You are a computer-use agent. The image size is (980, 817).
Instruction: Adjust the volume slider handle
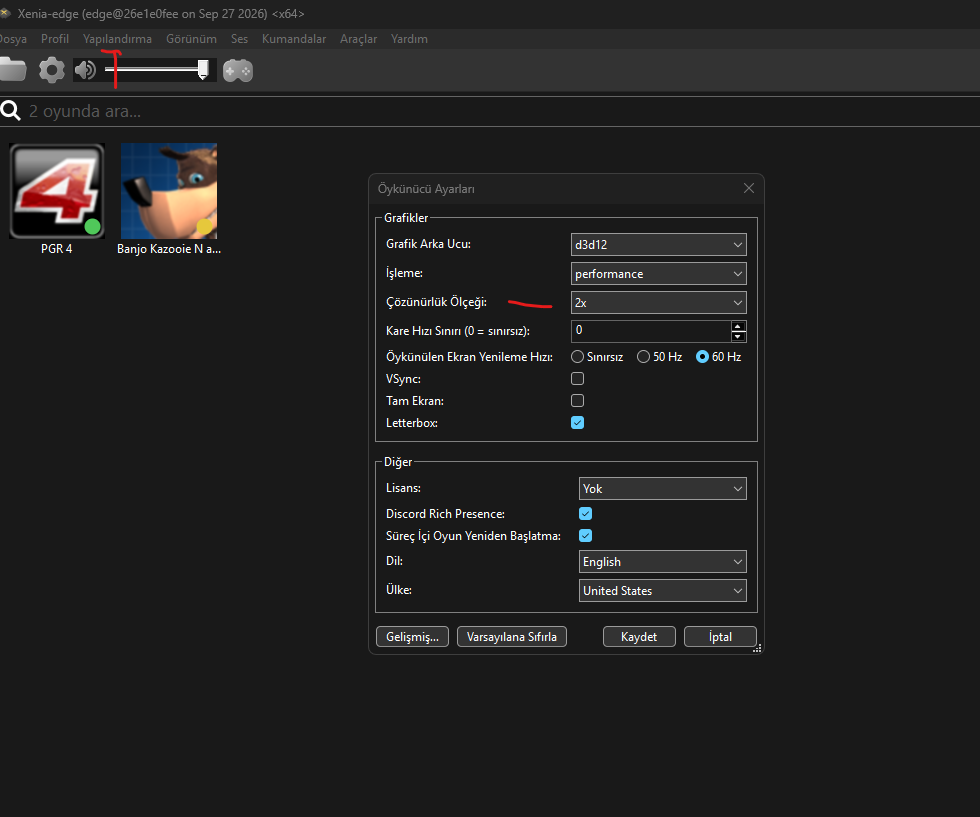(203, 69)
